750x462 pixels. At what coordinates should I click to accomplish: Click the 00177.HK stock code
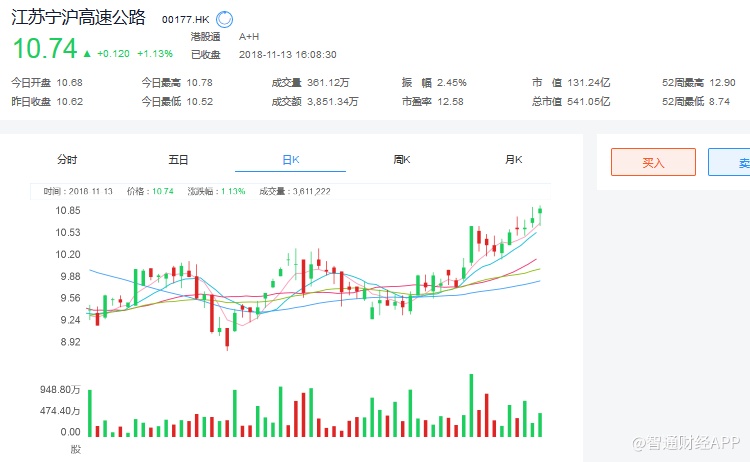(185, 20)
